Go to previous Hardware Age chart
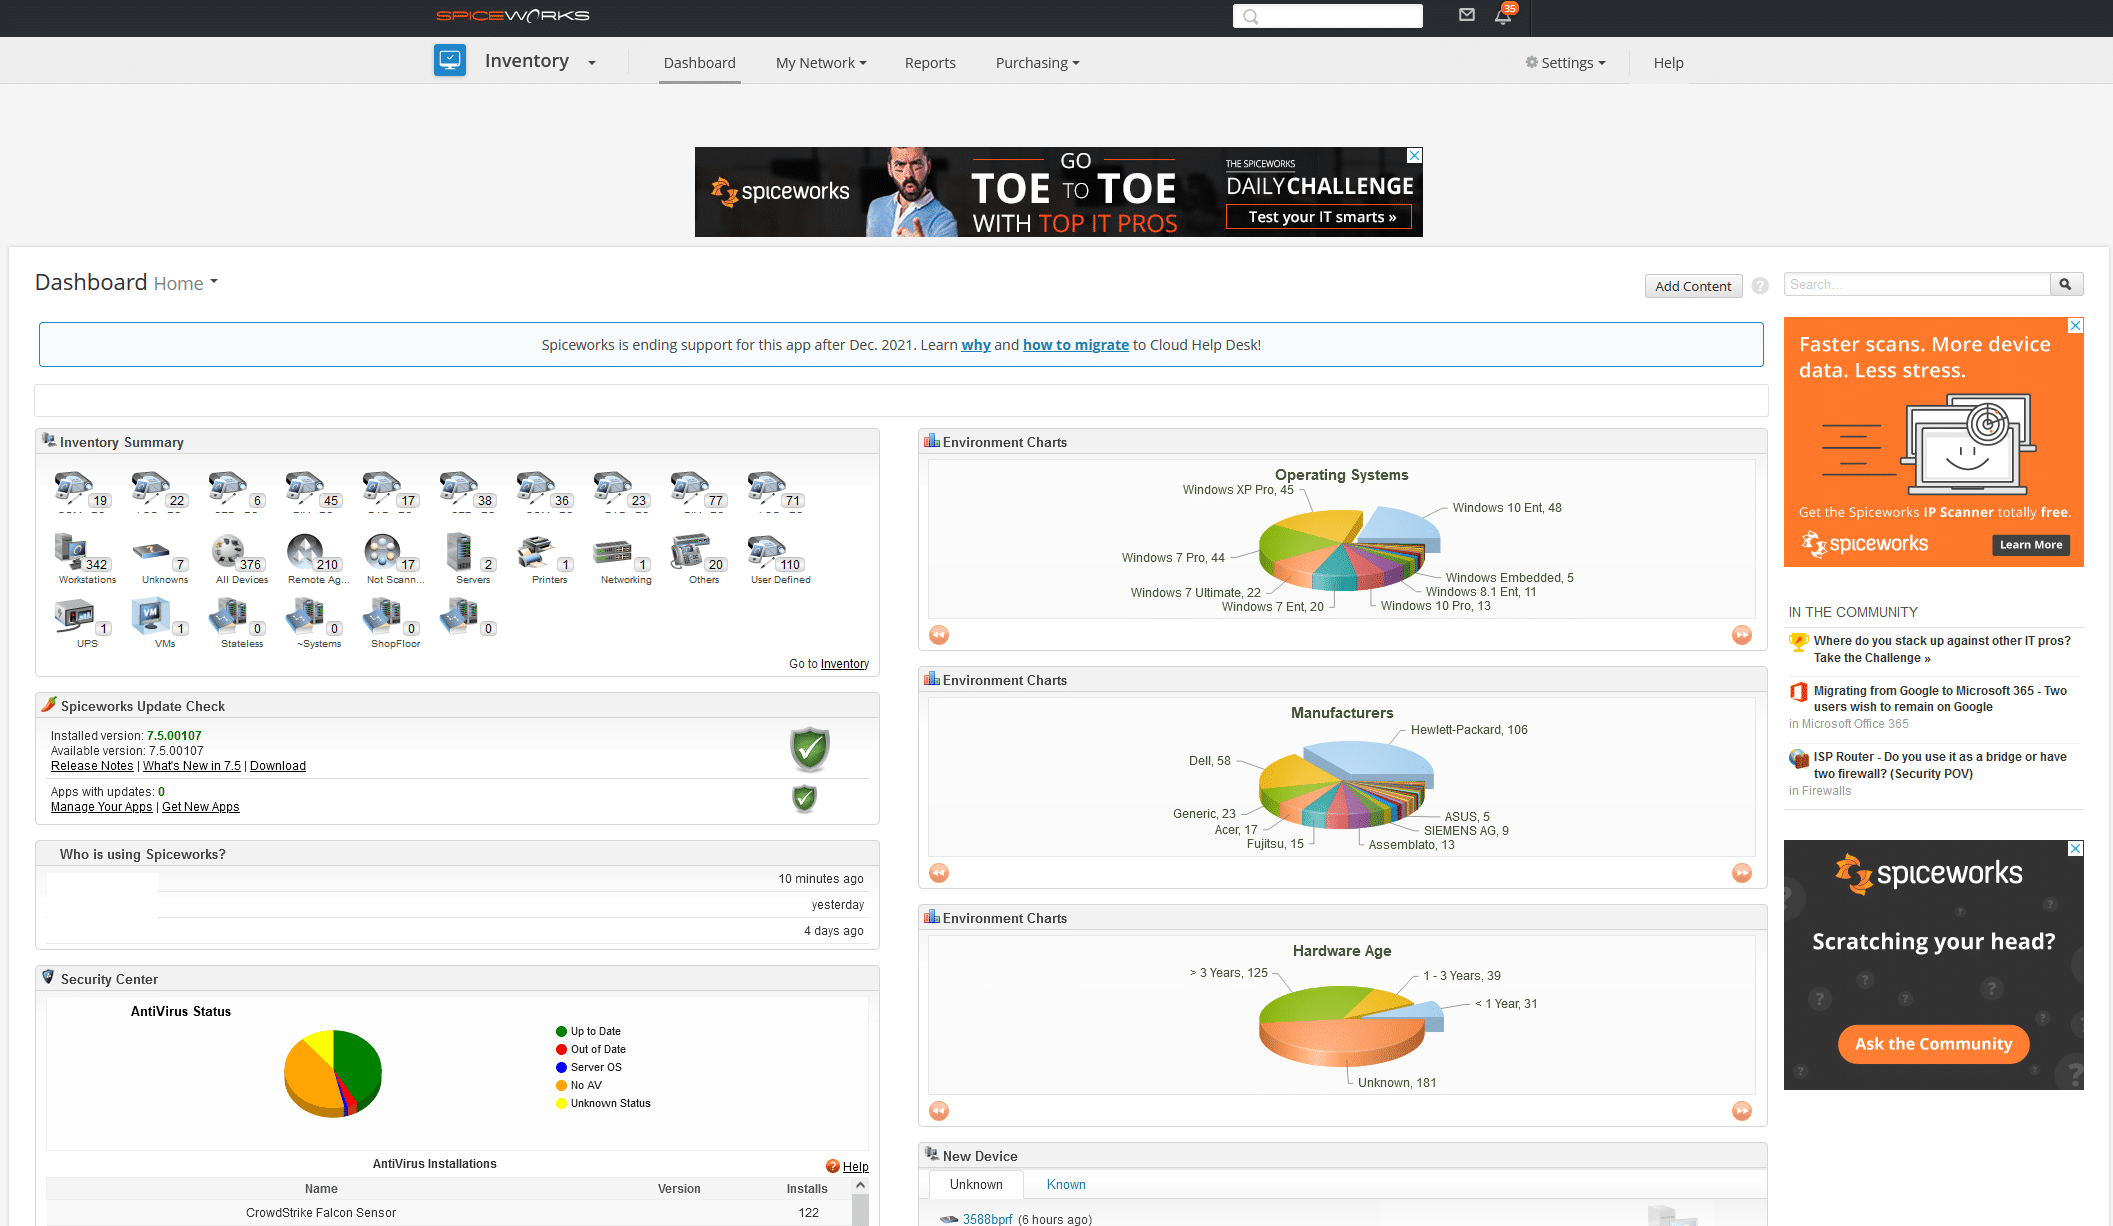Screen dimensions: 2113x1226 click(x=939, y=1111)
